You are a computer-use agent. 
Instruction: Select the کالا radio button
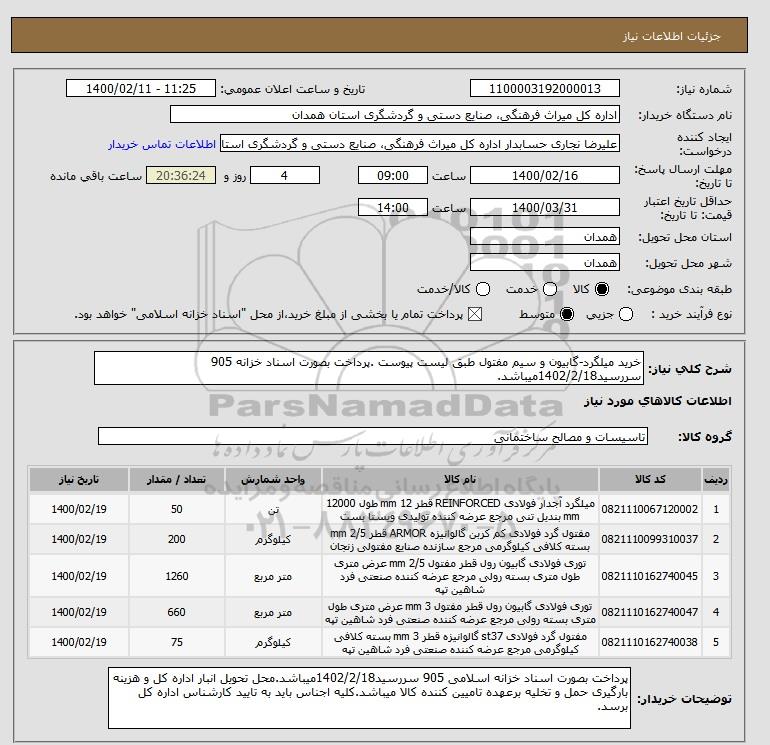click(602, 289)
